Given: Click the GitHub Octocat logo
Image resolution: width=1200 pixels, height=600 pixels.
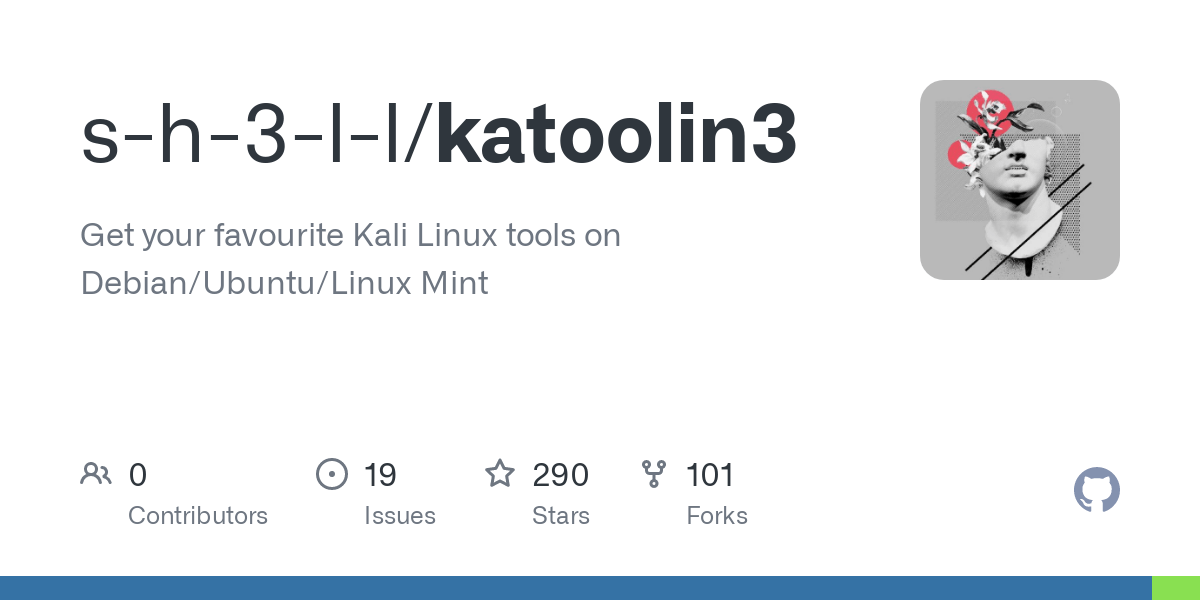Looking at the screenshot, I should coord(1096,490).
